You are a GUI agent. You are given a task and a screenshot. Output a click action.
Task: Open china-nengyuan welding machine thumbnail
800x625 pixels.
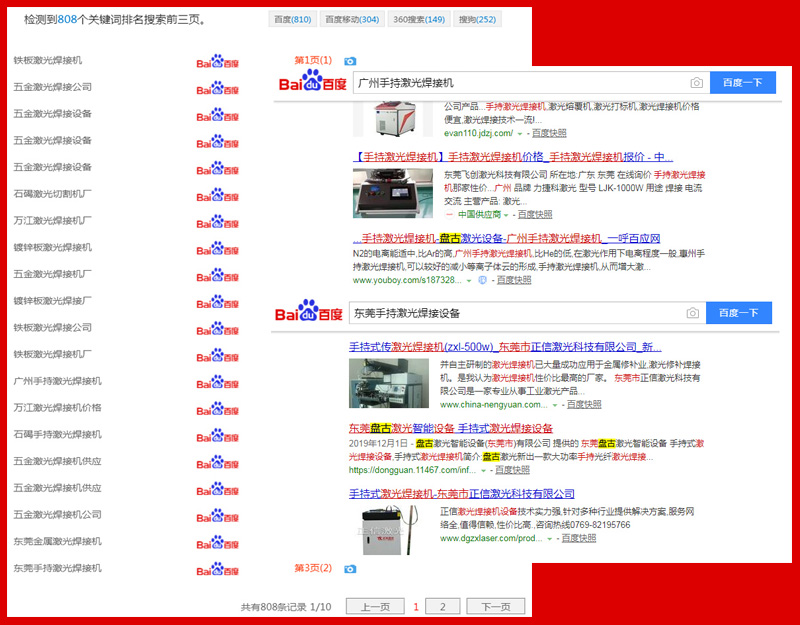click(x=389, y=383)
